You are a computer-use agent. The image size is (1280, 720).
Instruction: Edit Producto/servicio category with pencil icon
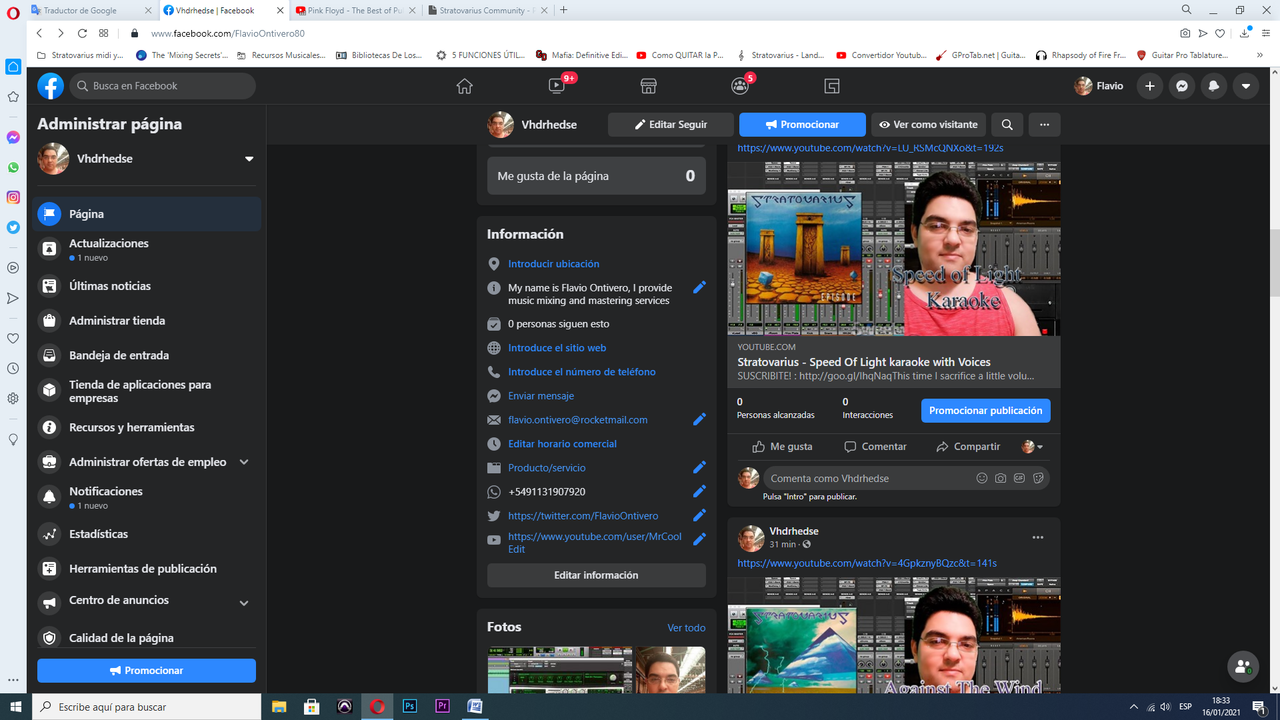699,467
